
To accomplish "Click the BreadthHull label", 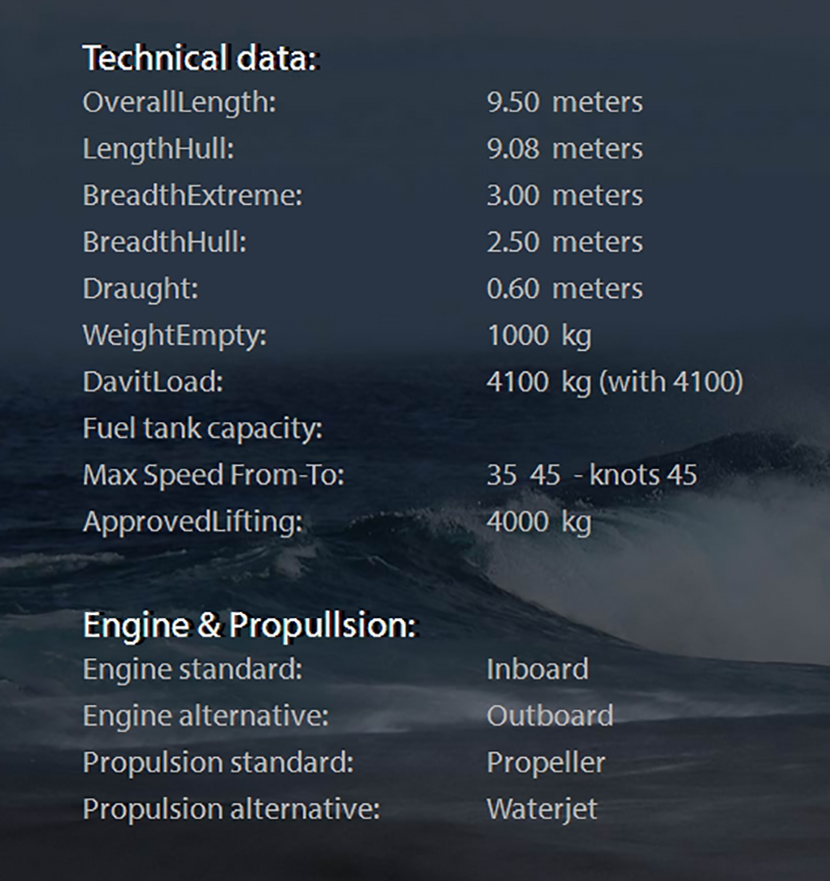I will click(x=165, y=242).
